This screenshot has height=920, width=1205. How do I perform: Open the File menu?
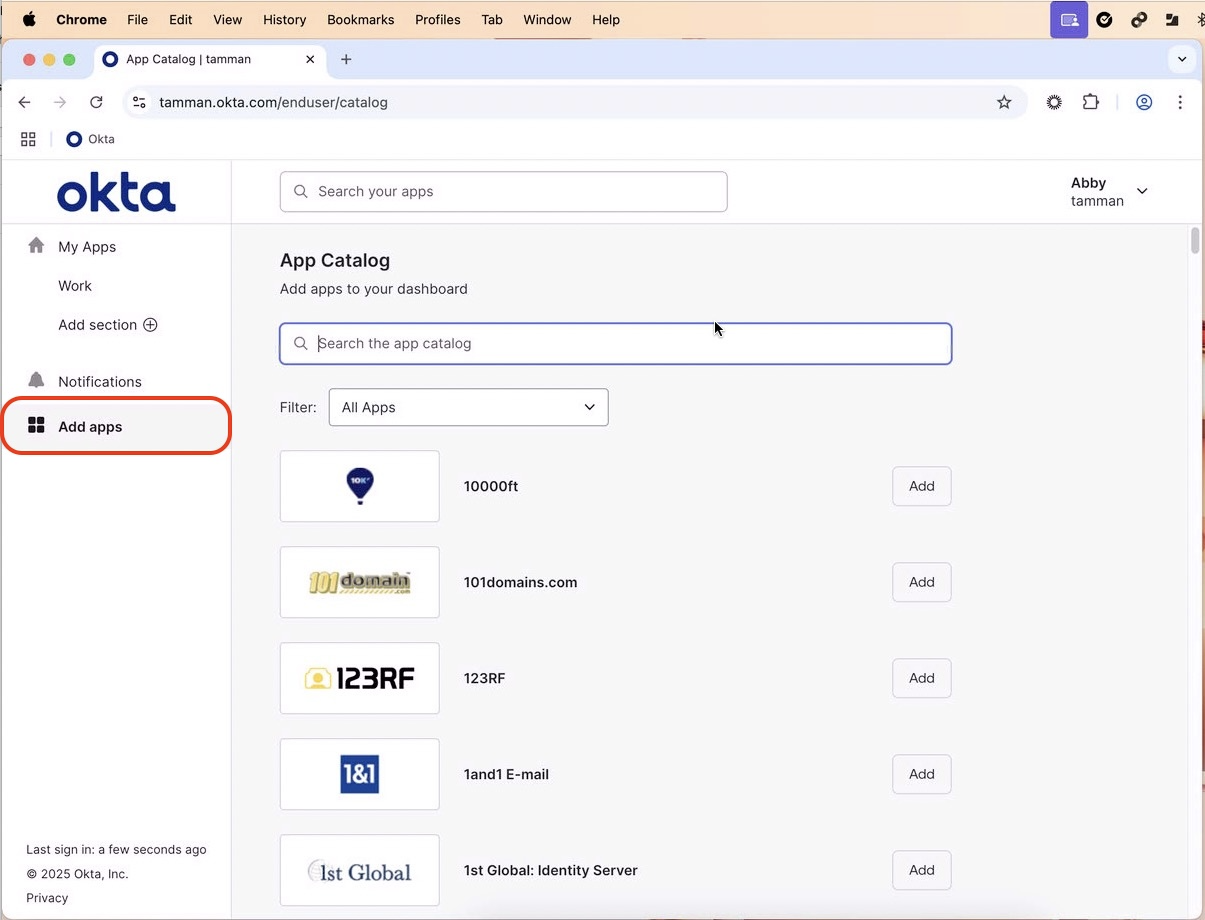137,19
